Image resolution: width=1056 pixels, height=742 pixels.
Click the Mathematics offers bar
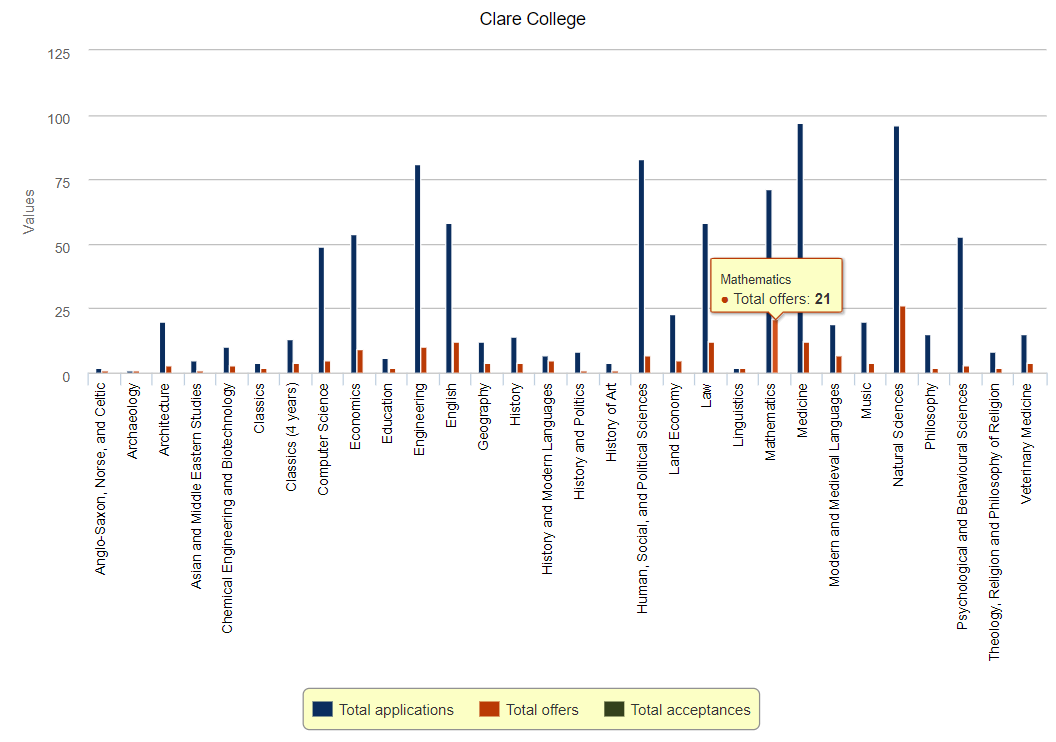775,346
